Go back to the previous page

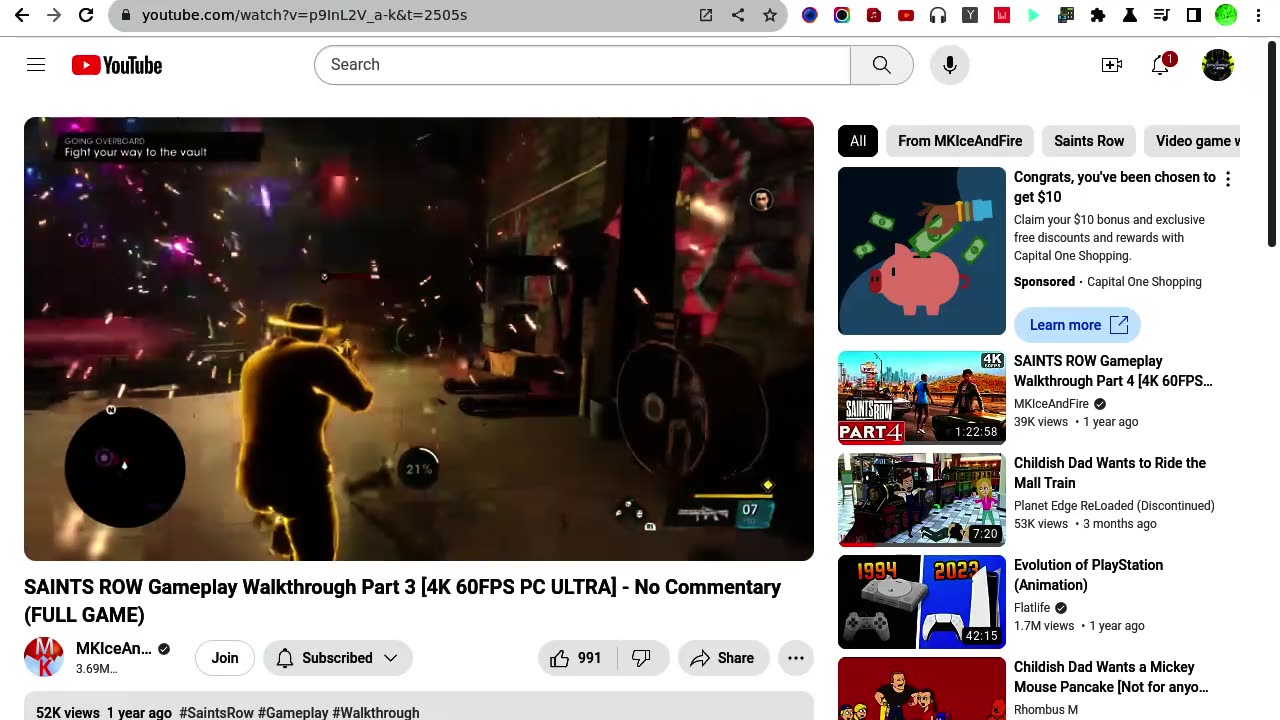tap(22, 15)
